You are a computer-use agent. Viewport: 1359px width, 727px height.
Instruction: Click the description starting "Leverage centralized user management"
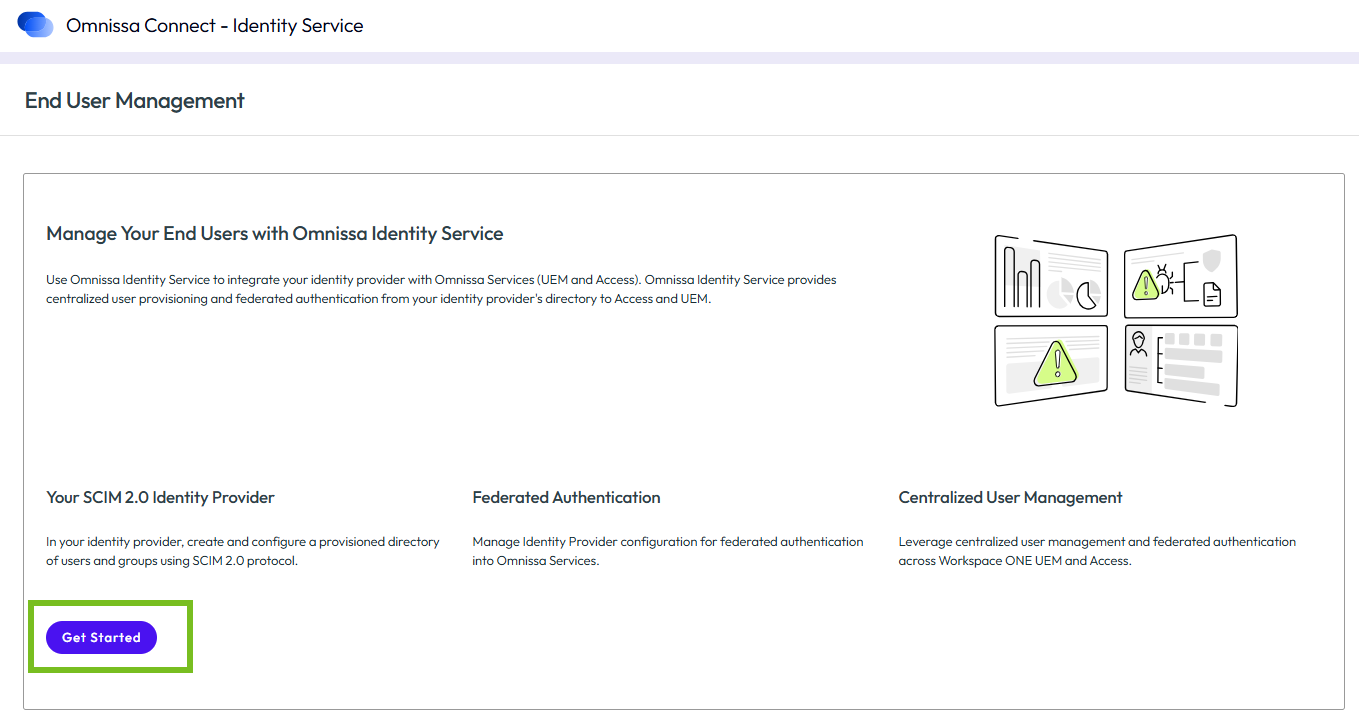(x=1097, y=551)
